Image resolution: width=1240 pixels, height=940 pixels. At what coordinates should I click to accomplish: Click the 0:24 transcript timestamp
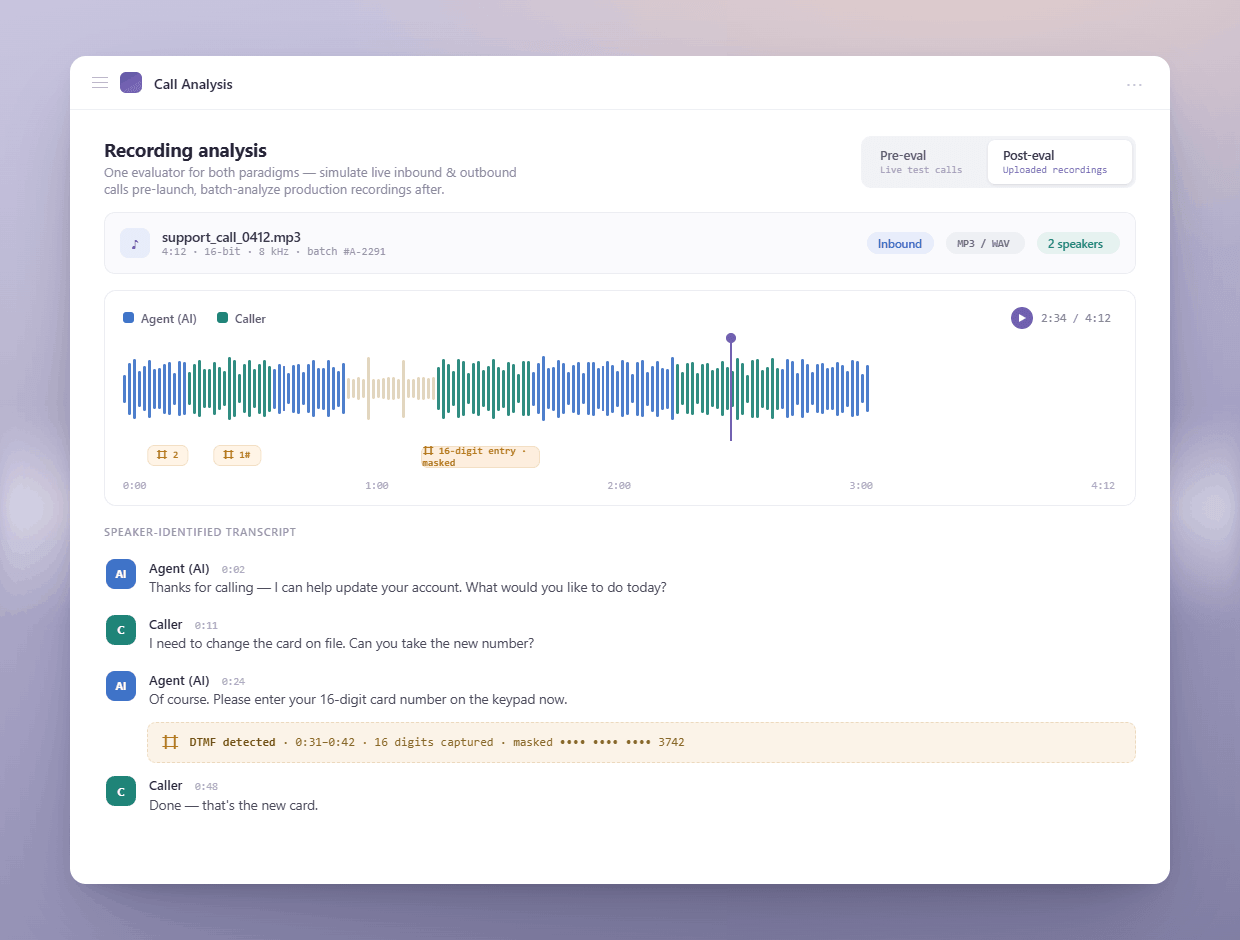coord(233,682)
